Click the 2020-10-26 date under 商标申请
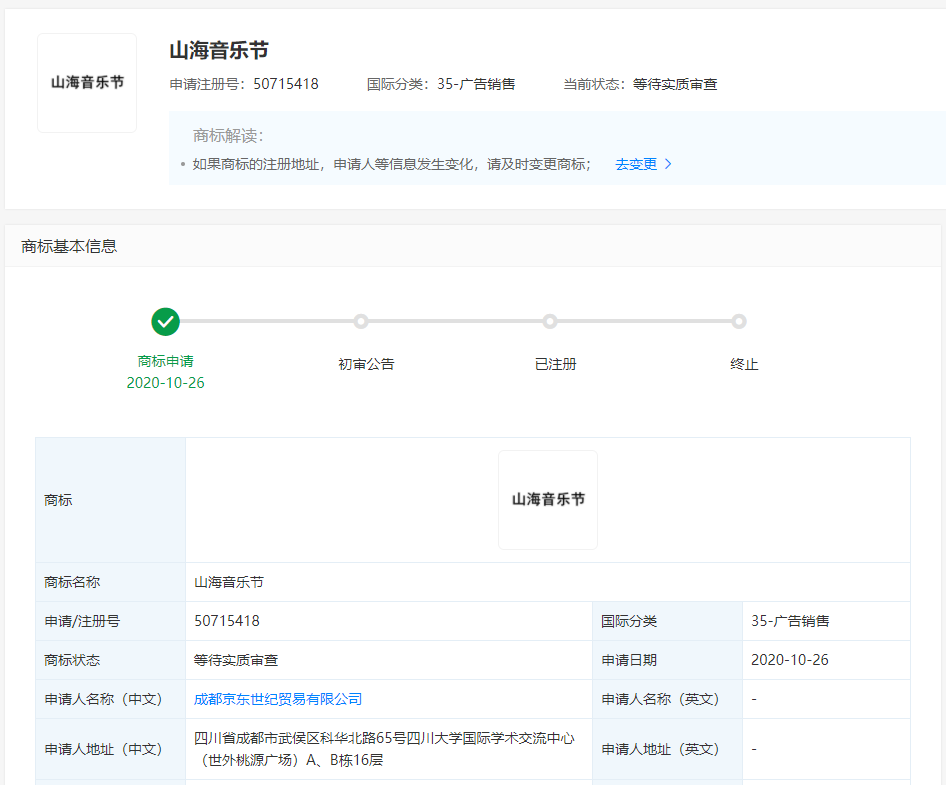 tap(165, 383)
